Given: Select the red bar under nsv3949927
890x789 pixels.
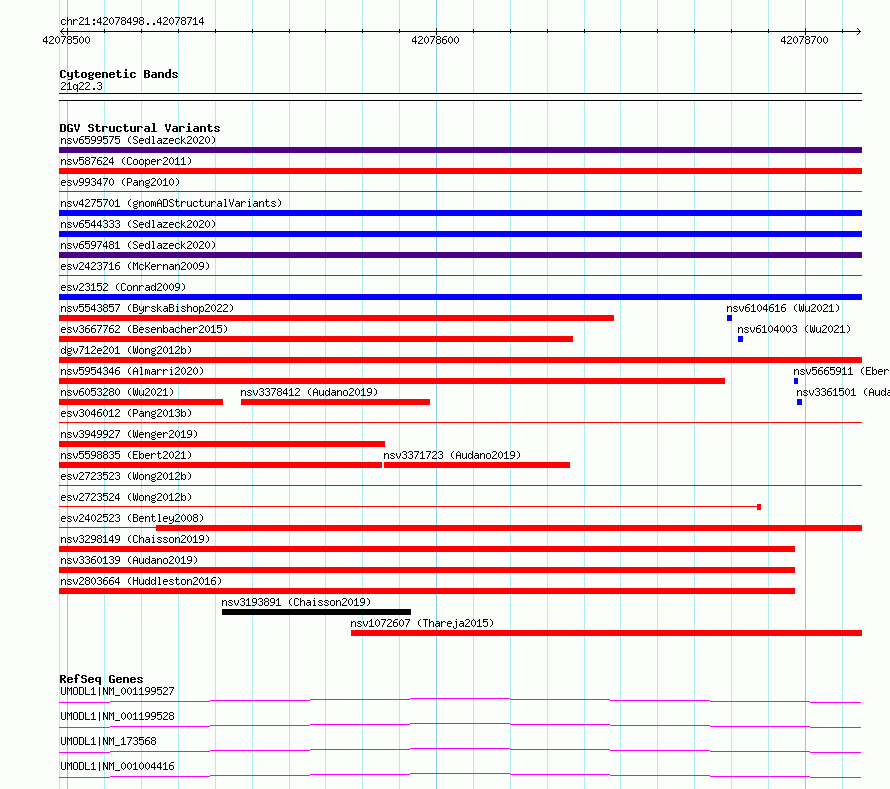Looking at the screenshot, I should coord(222,444).
